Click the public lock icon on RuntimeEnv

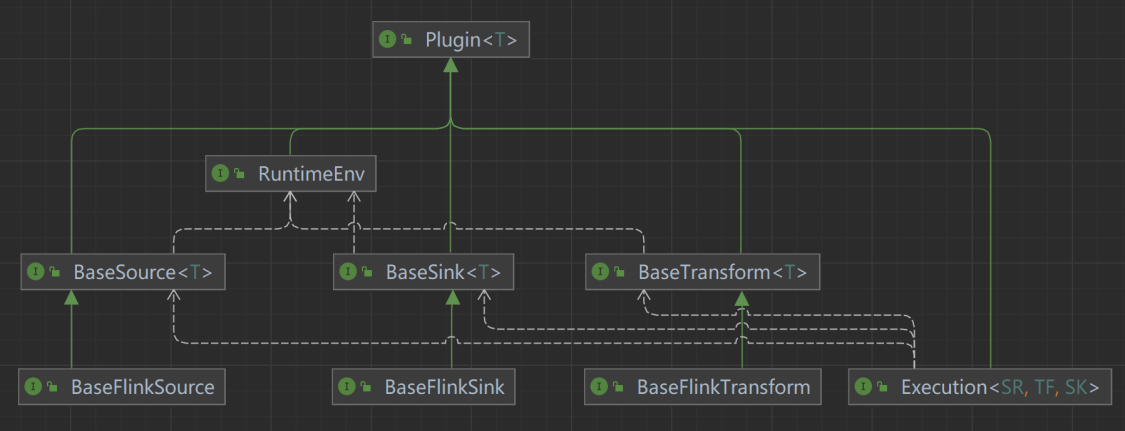click(239, 174)
